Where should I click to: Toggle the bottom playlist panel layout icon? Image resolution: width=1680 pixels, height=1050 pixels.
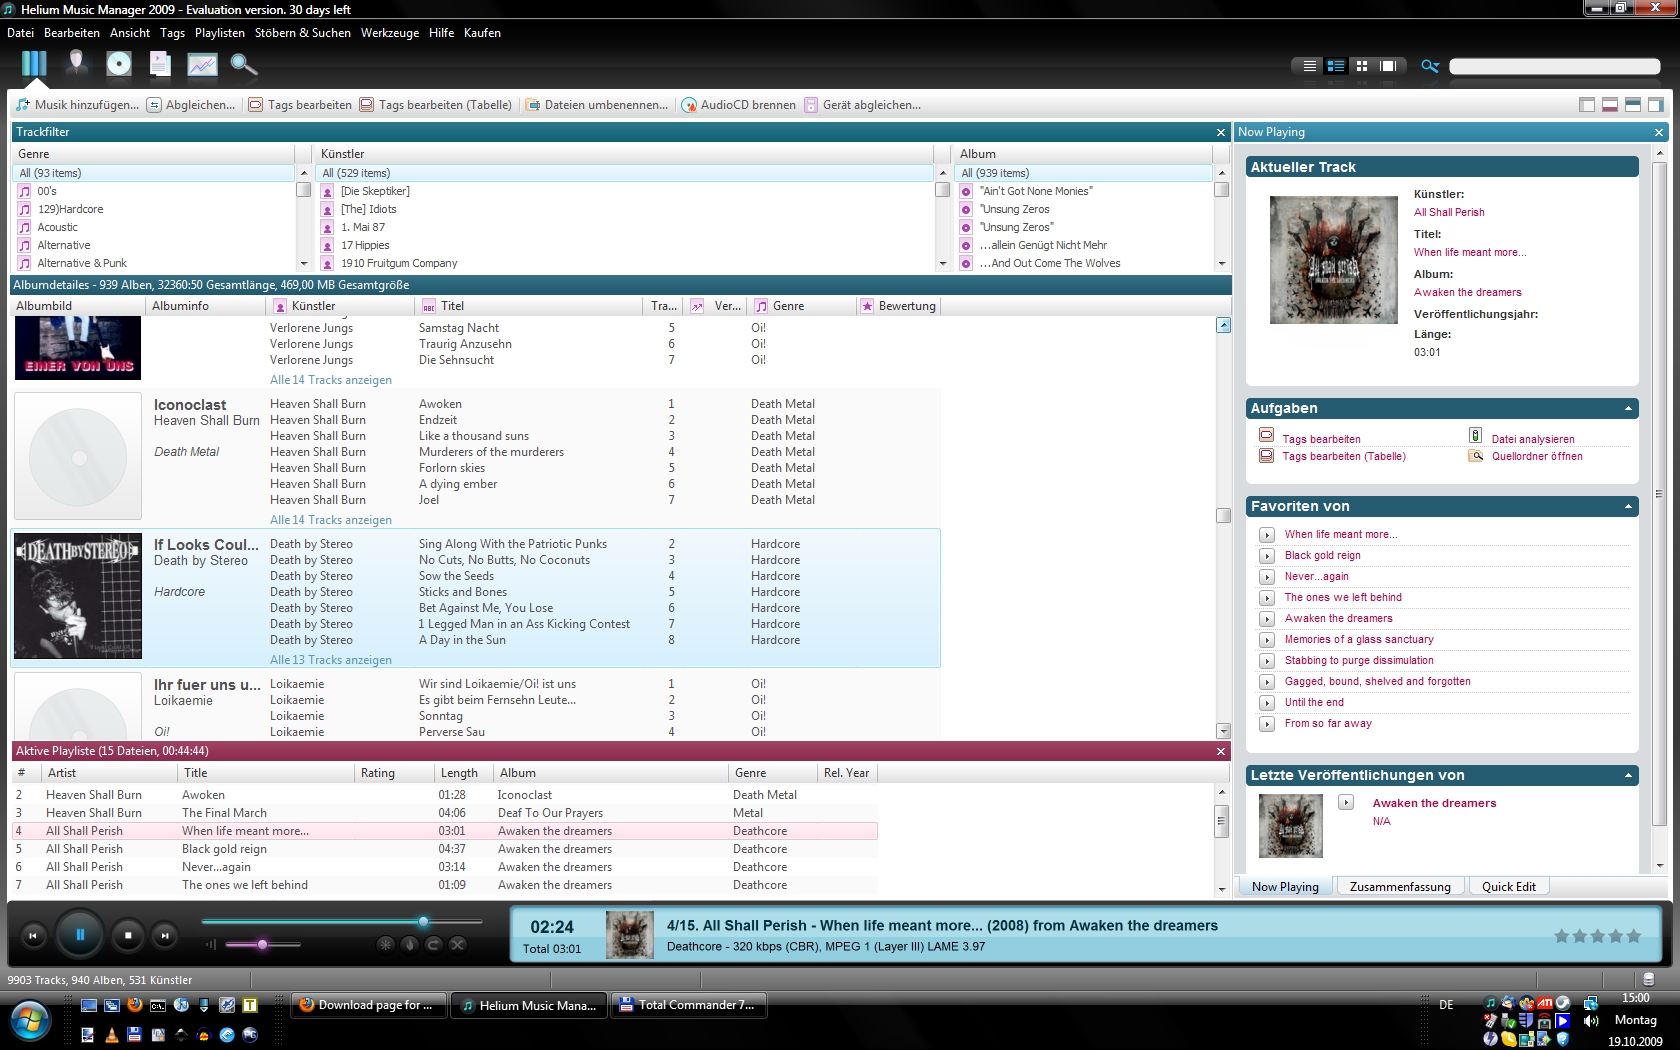1610,105
